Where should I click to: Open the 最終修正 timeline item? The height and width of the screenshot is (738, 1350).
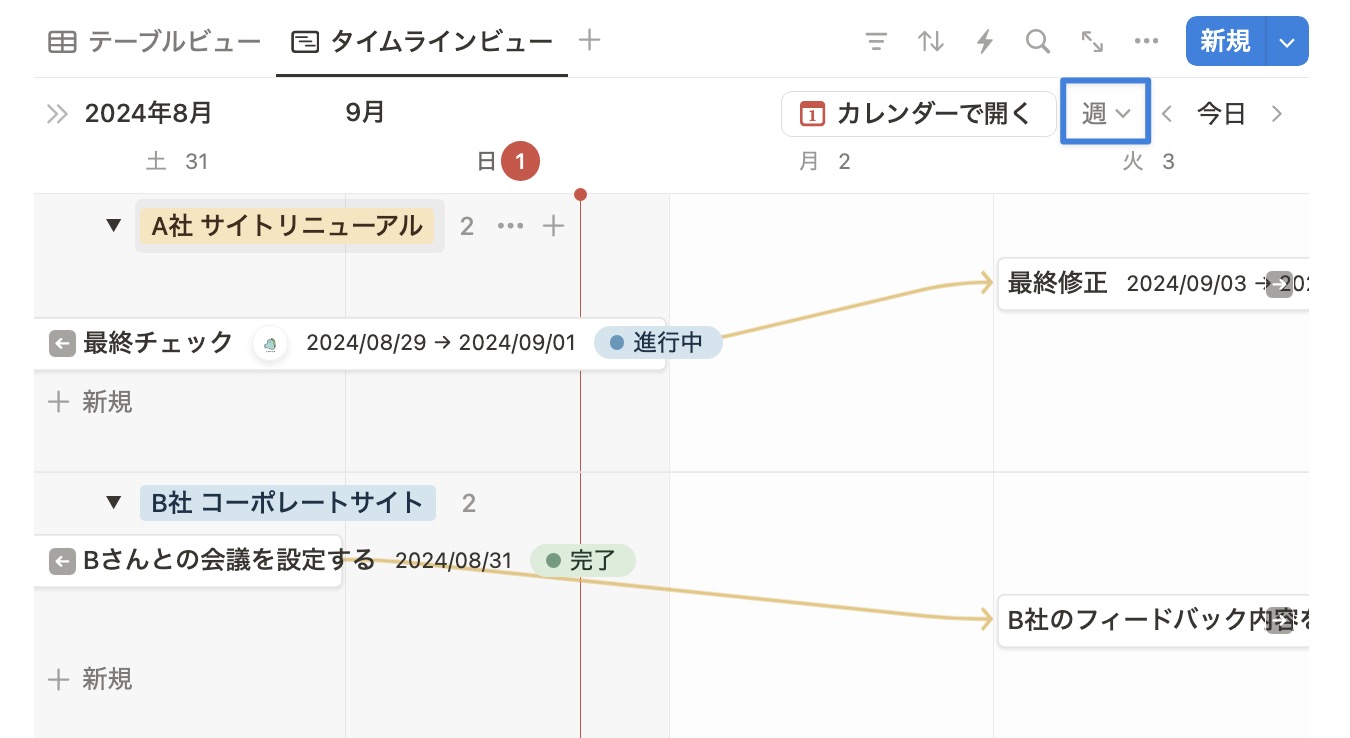click(1153, 283)
